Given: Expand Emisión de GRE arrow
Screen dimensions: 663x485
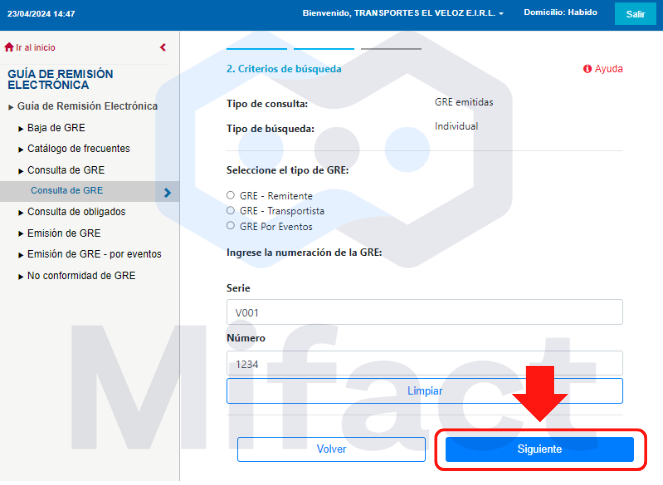Looking at the screenshot, I should [x=21, y=234].
